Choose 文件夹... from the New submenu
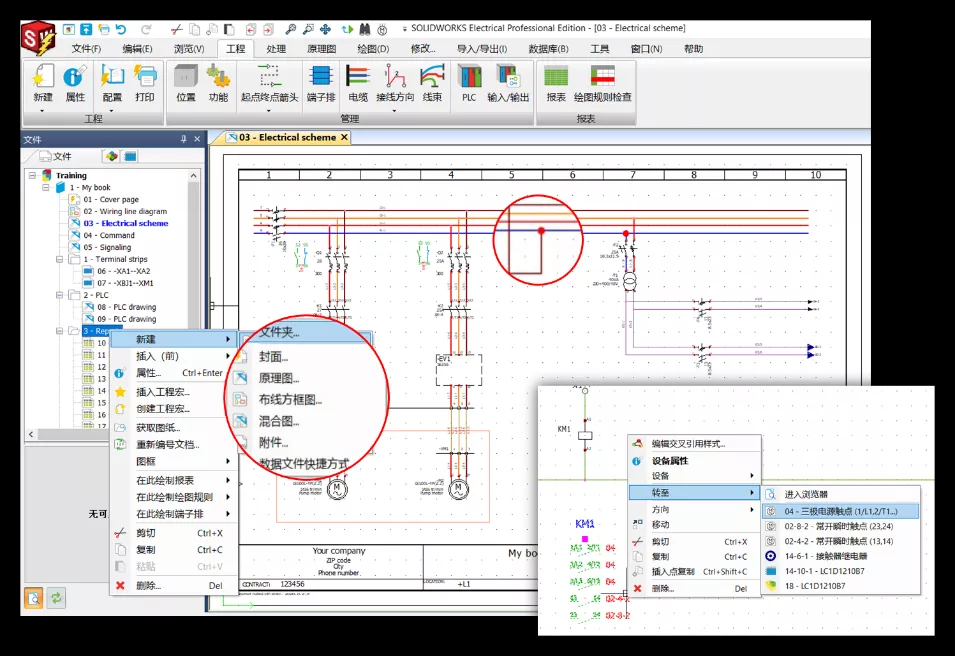955x656 pixels. (x=279, y=332)
